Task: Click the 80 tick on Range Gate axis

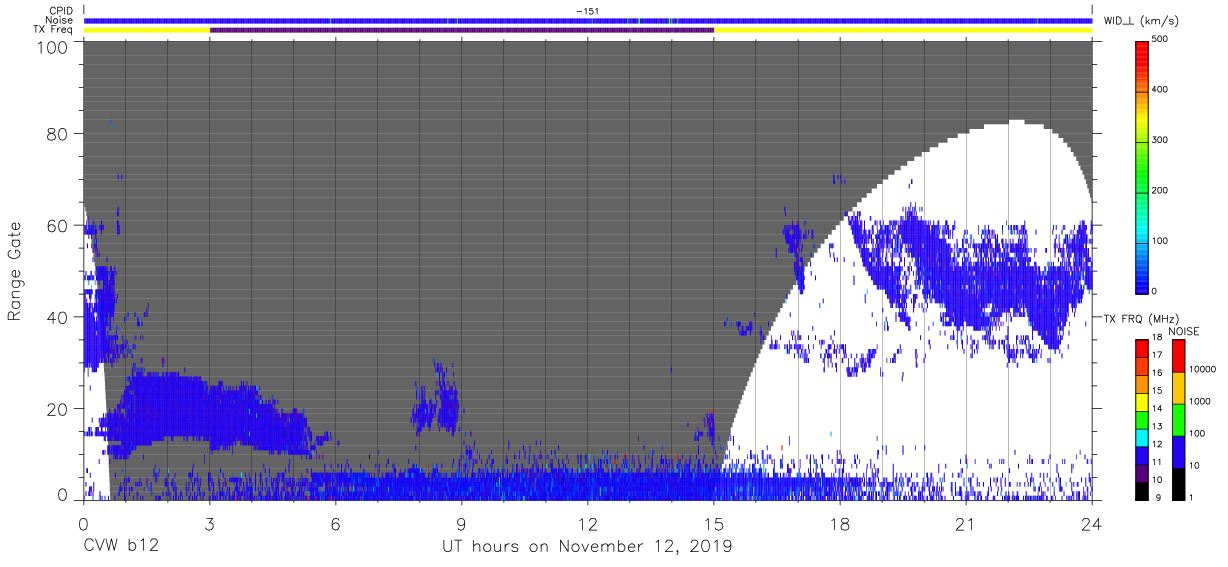Action: (58, 134)
